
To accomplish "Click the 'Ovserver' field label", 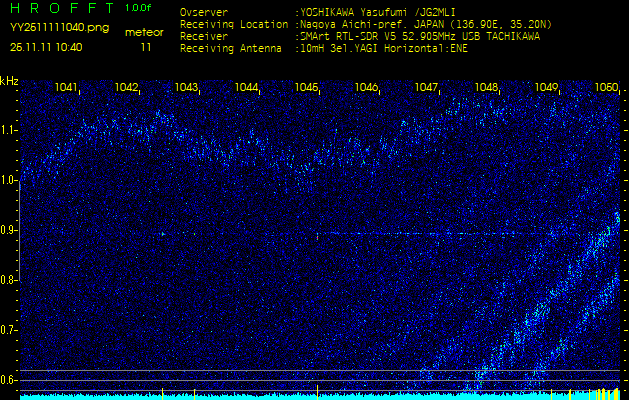I will point(204,12).
